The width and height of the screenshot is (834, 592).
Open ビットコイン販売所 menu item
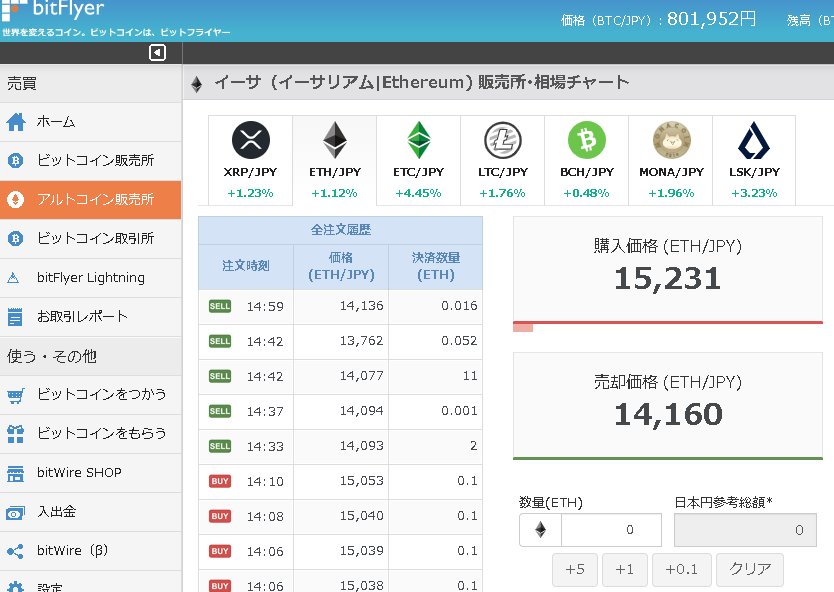pyautogui.click(x=90, y=161)
